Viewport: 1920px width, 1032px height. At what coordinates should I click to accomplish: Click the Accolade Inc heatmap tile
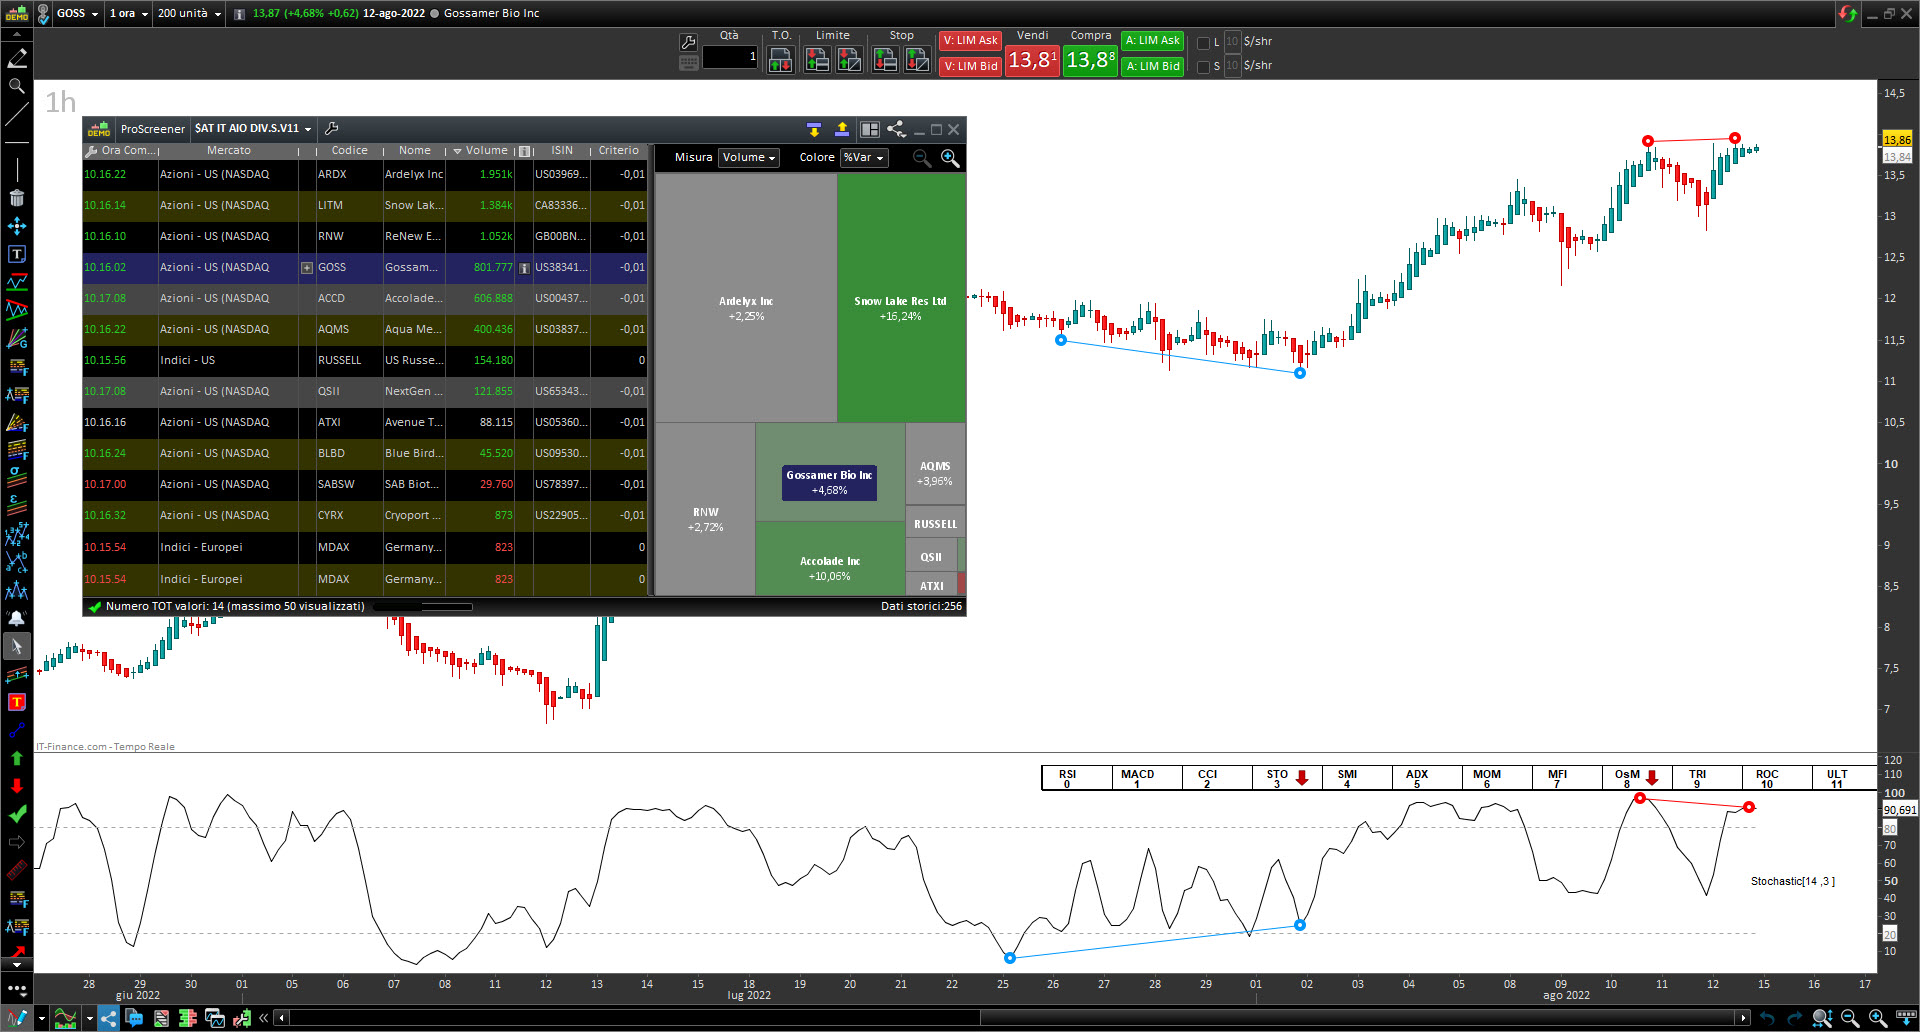coord(830,560)
